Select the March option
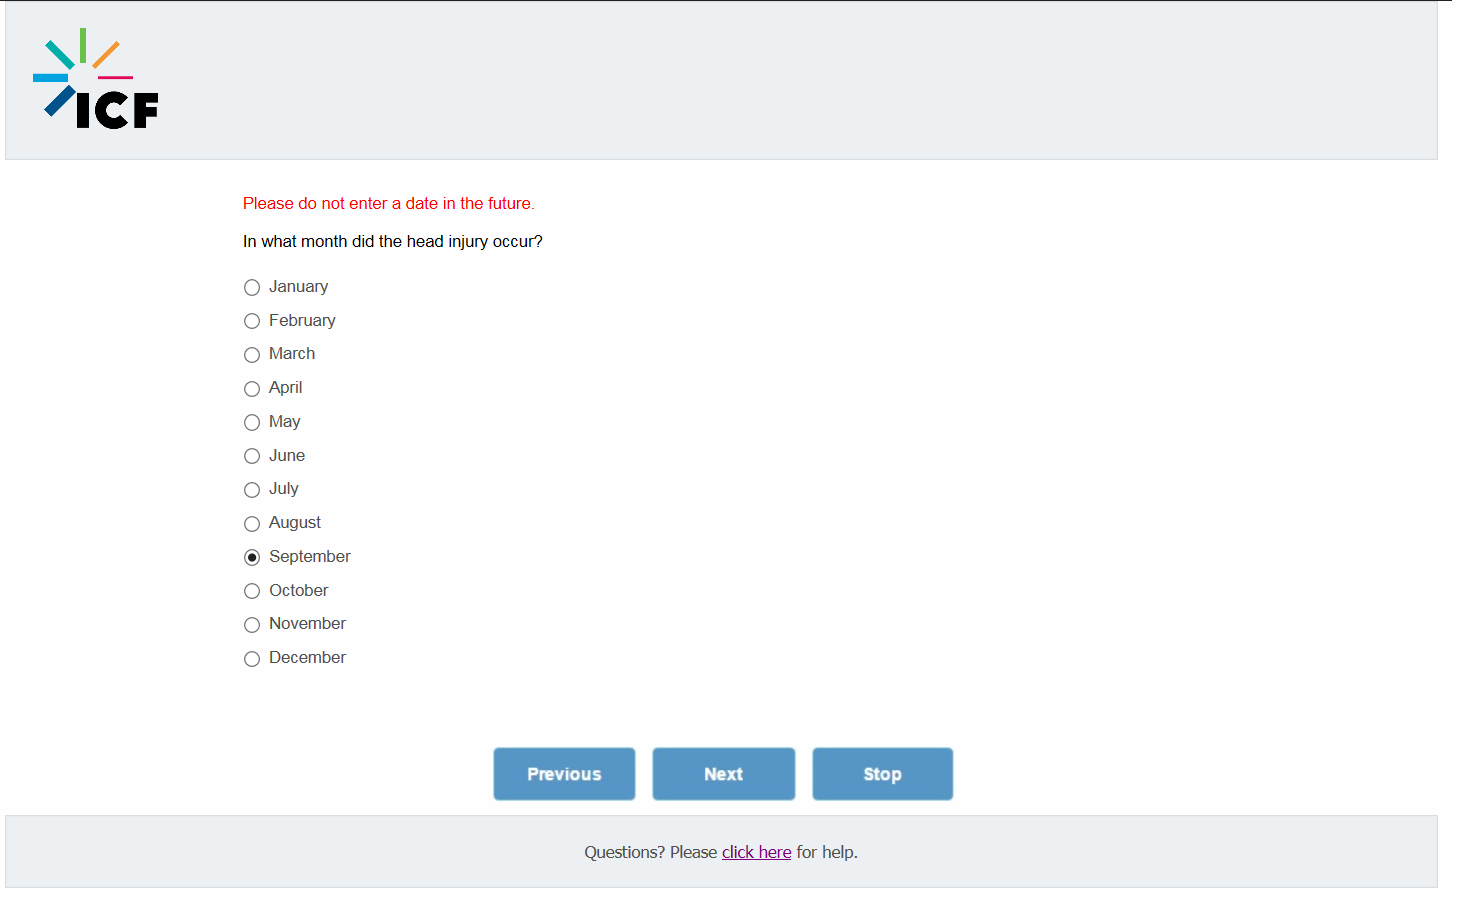Image resolution: width=1469 pixels, height=909 pixels. pos(252,355)
